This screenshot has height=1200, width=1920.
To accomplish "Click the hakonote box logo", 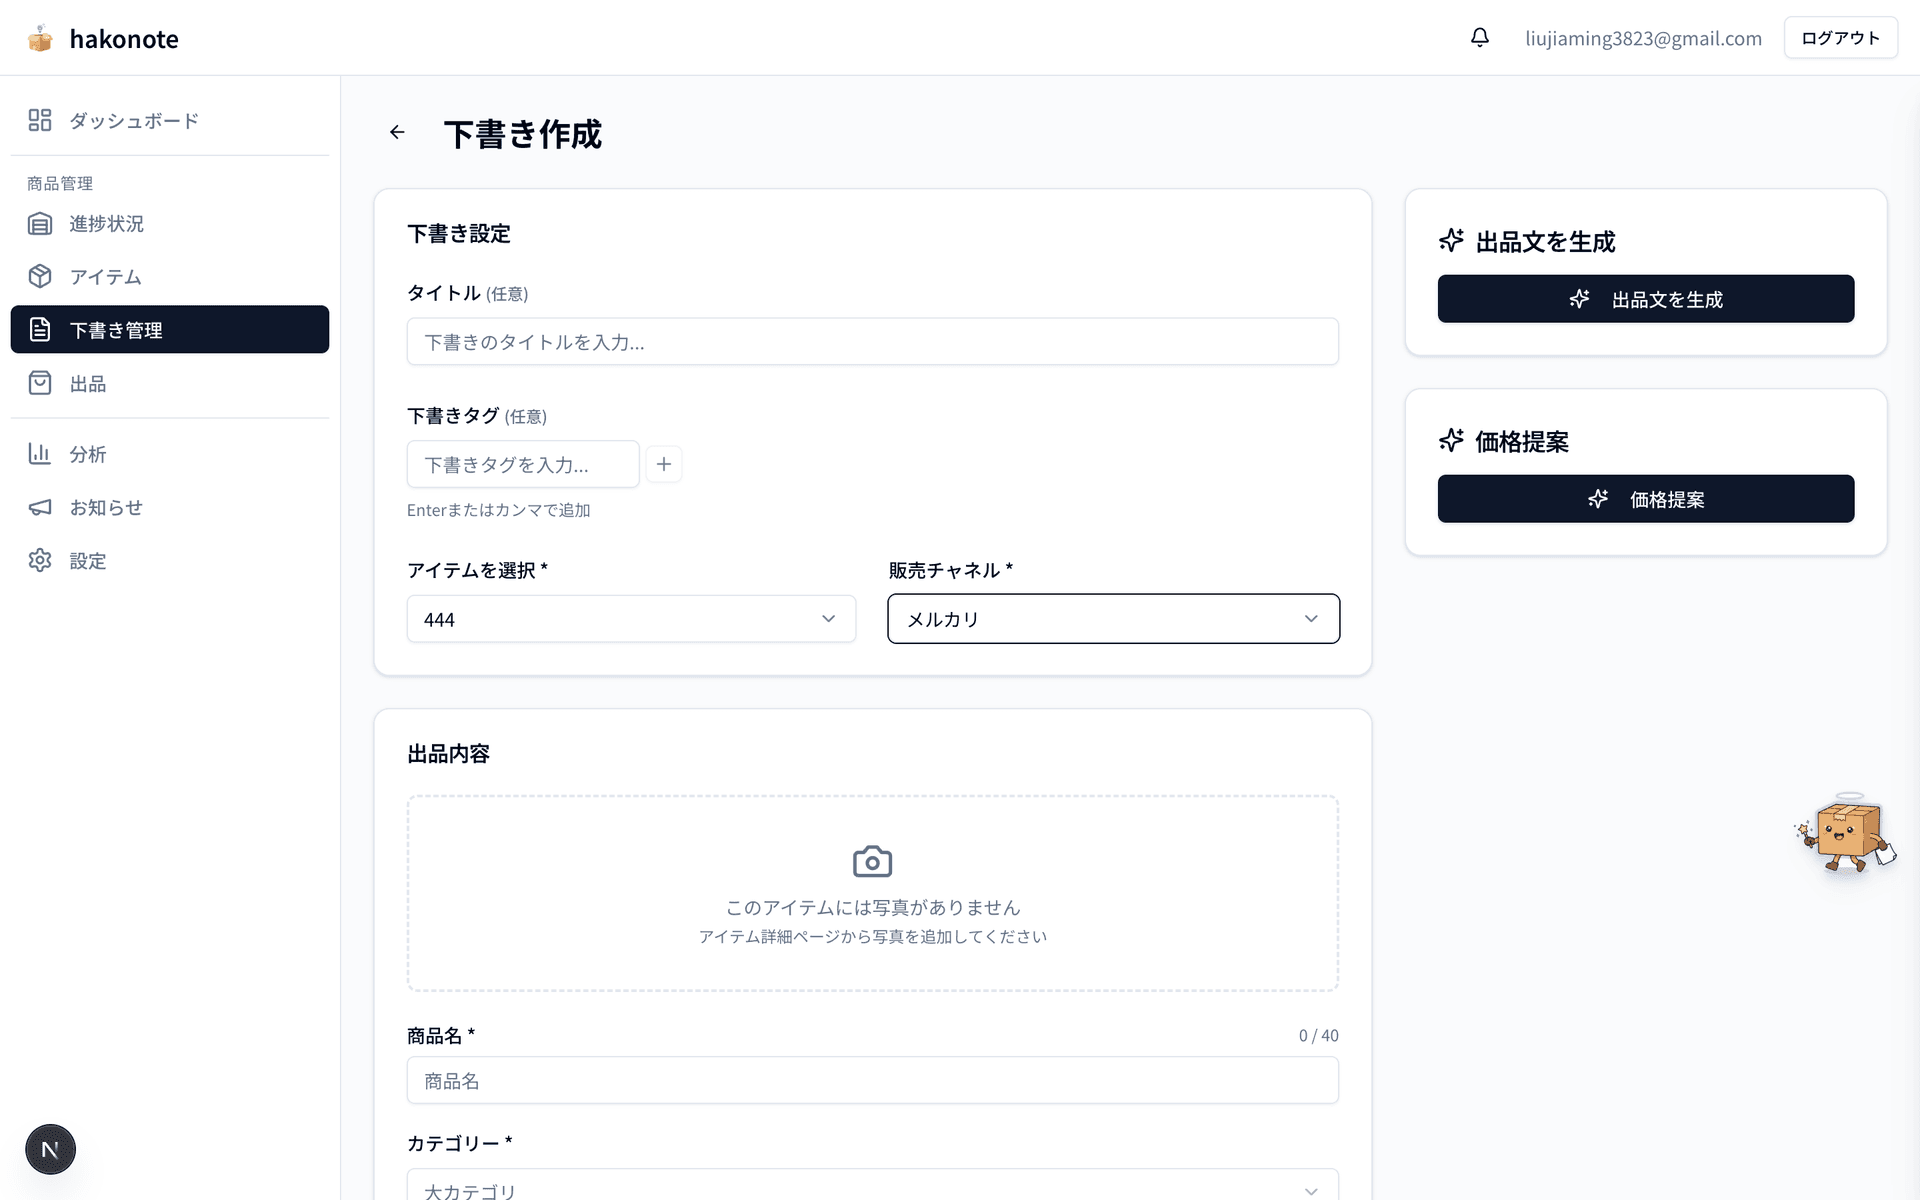I will (x=40, y=38).
